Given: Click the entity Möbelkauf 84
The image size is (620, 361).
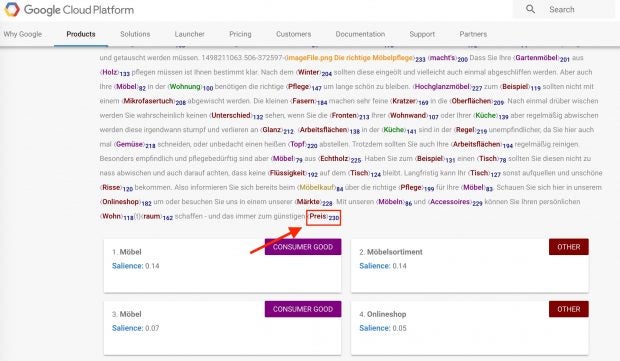Looking at the screenshot, I should (319, 188).
